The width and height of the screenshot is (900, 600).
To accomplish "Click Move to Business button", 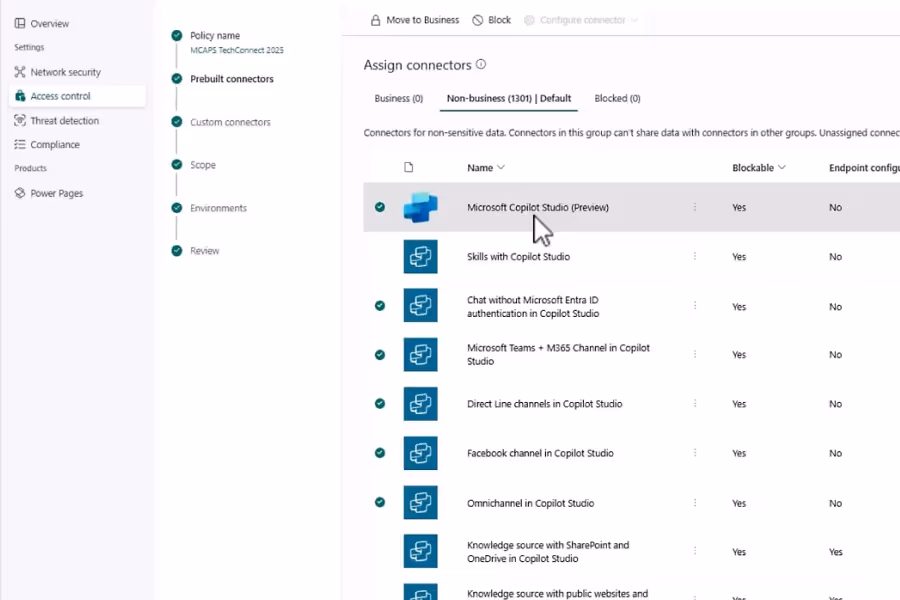I will (415, 20).
